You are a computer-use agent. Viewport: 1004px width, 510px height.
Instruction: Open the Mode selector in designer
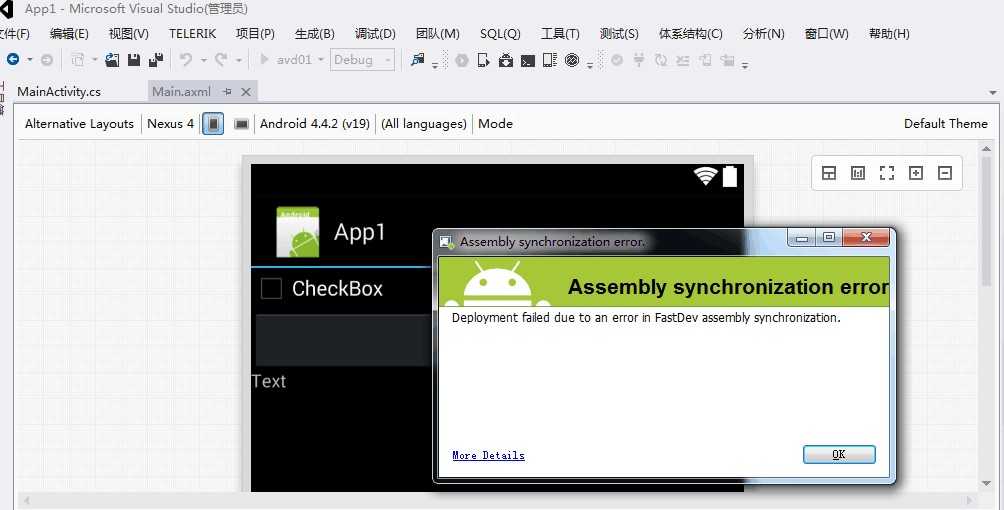pos(496,124)
